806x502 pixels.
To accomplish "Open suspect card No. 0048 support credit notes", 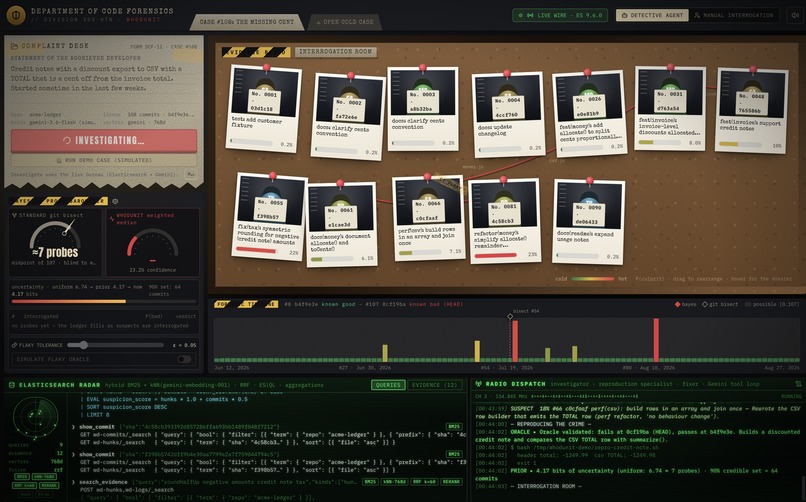I will [x=752, y=109].
